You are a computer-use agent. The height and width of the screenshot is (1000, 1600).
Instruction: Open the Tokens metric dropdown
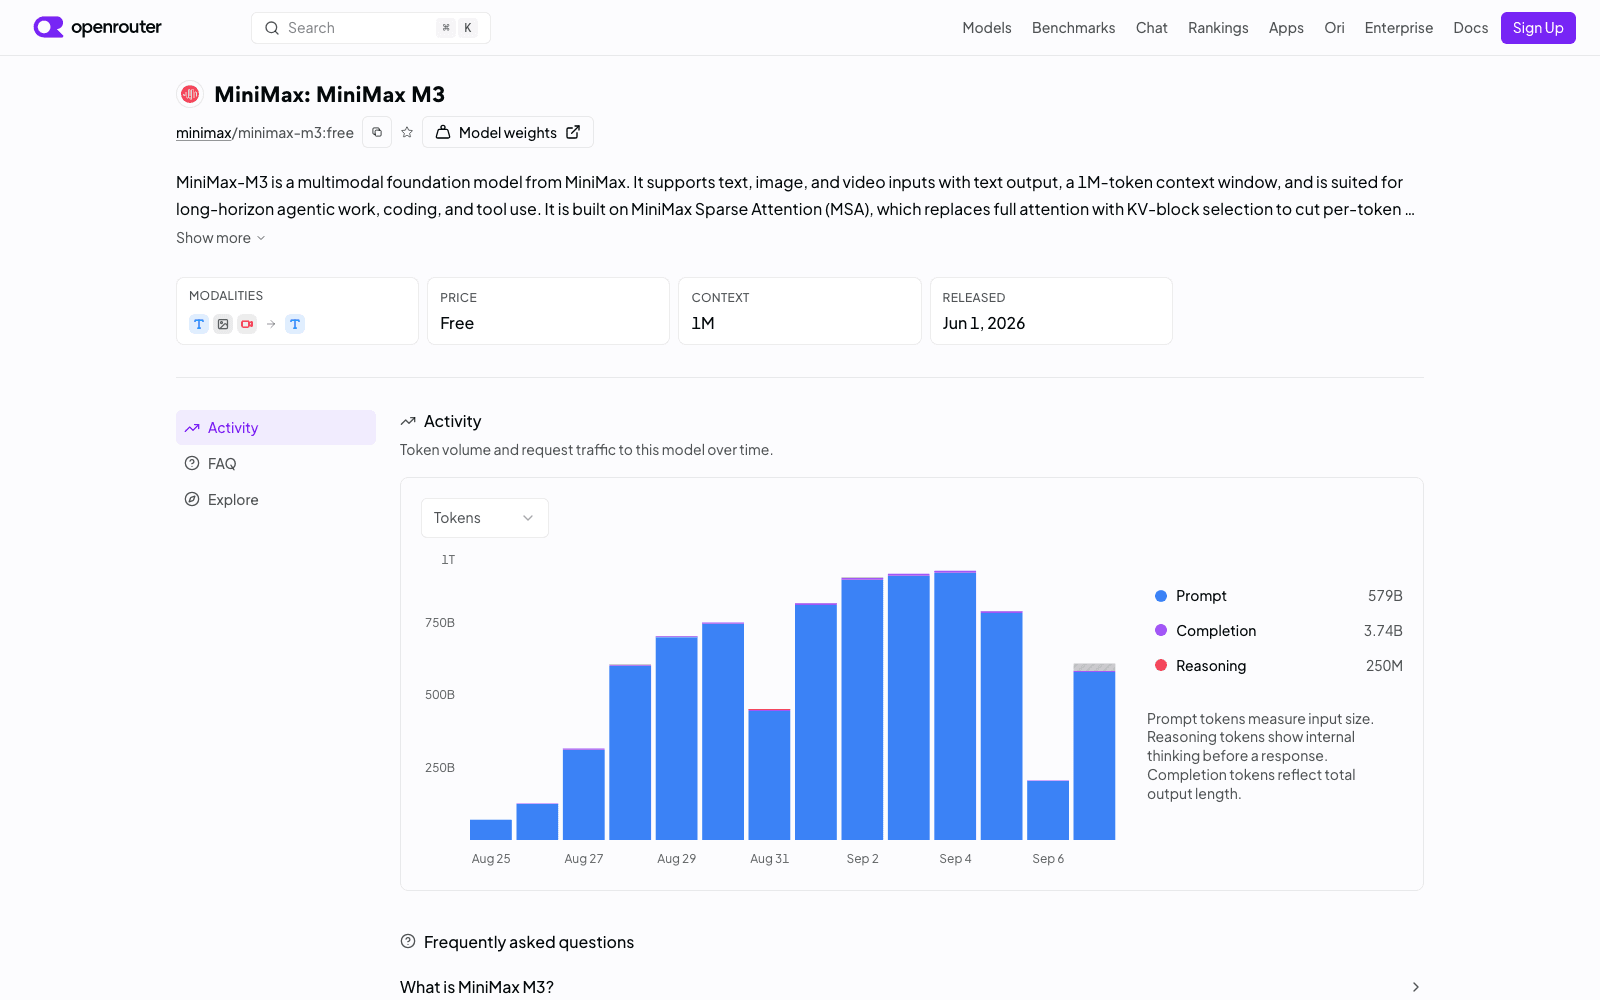point(485,518)
